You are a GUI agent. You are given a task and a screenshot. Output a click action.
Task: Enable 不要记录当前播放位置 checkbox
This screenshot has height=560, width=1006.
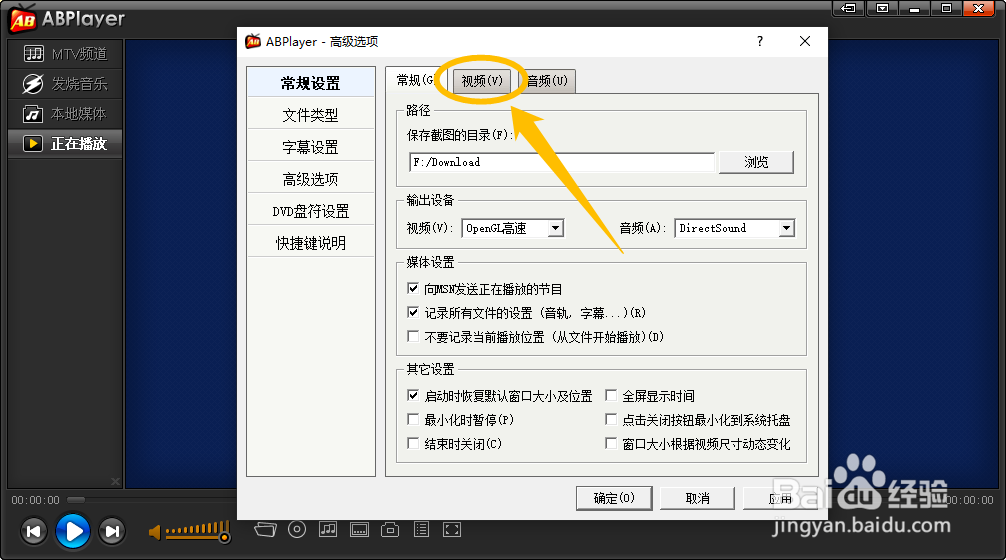(413, 336)
